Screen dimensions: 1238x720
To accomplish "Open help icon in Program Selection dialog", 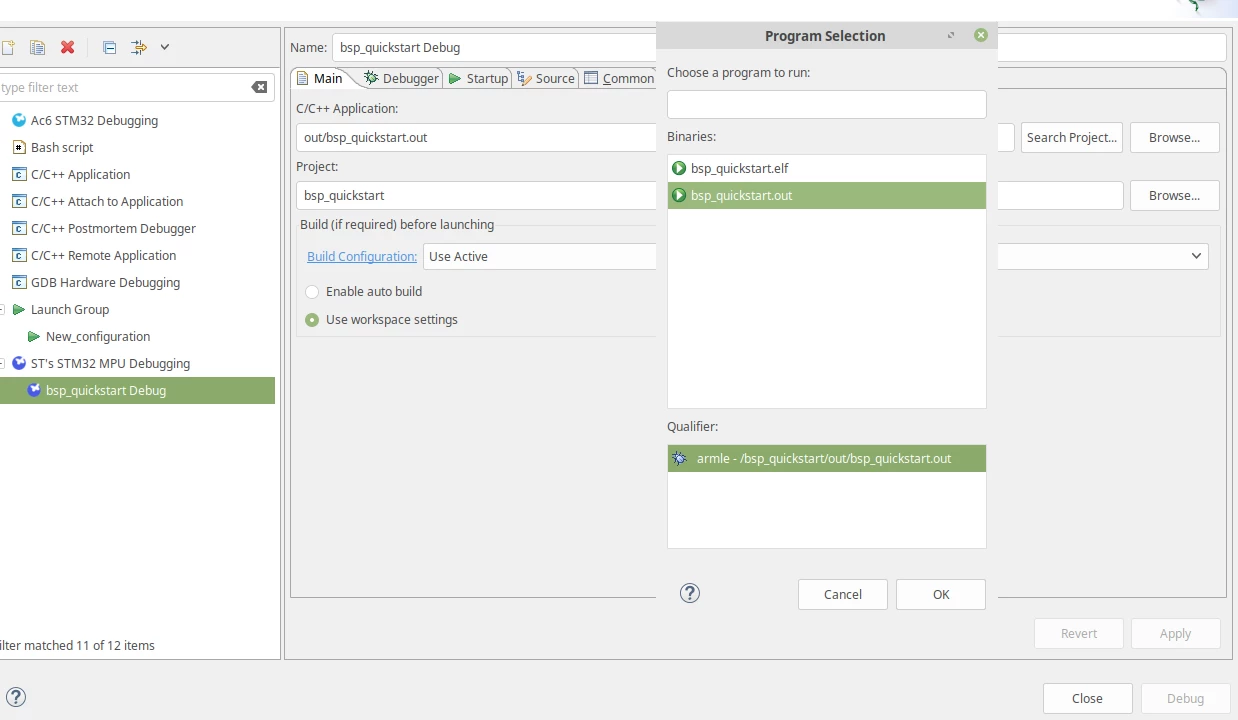I will click(690, 593).
